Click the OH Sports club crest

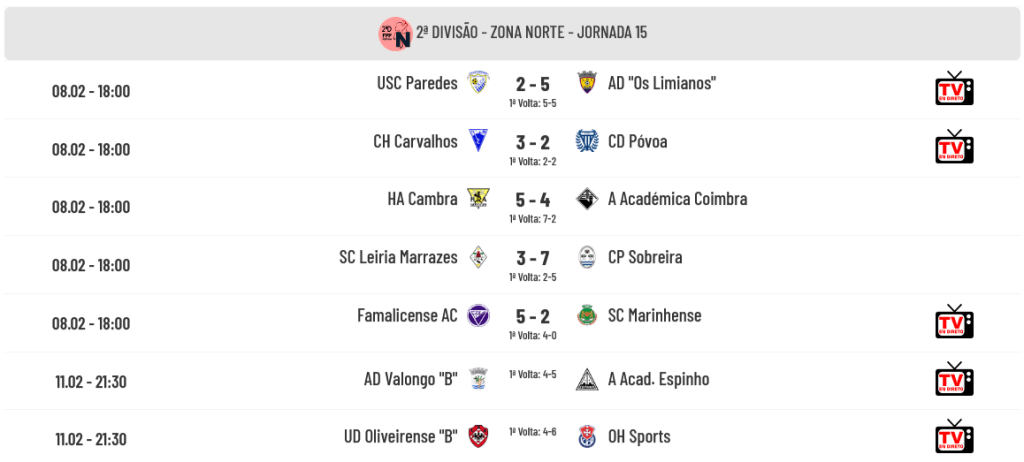tap(586, 437)
